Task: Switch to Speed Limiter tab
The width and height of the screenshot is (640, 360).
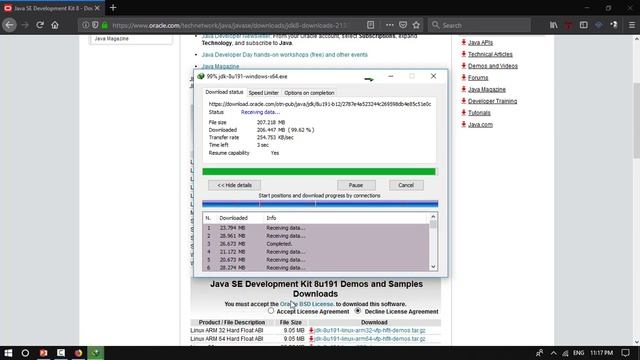Action: (263, 93)
